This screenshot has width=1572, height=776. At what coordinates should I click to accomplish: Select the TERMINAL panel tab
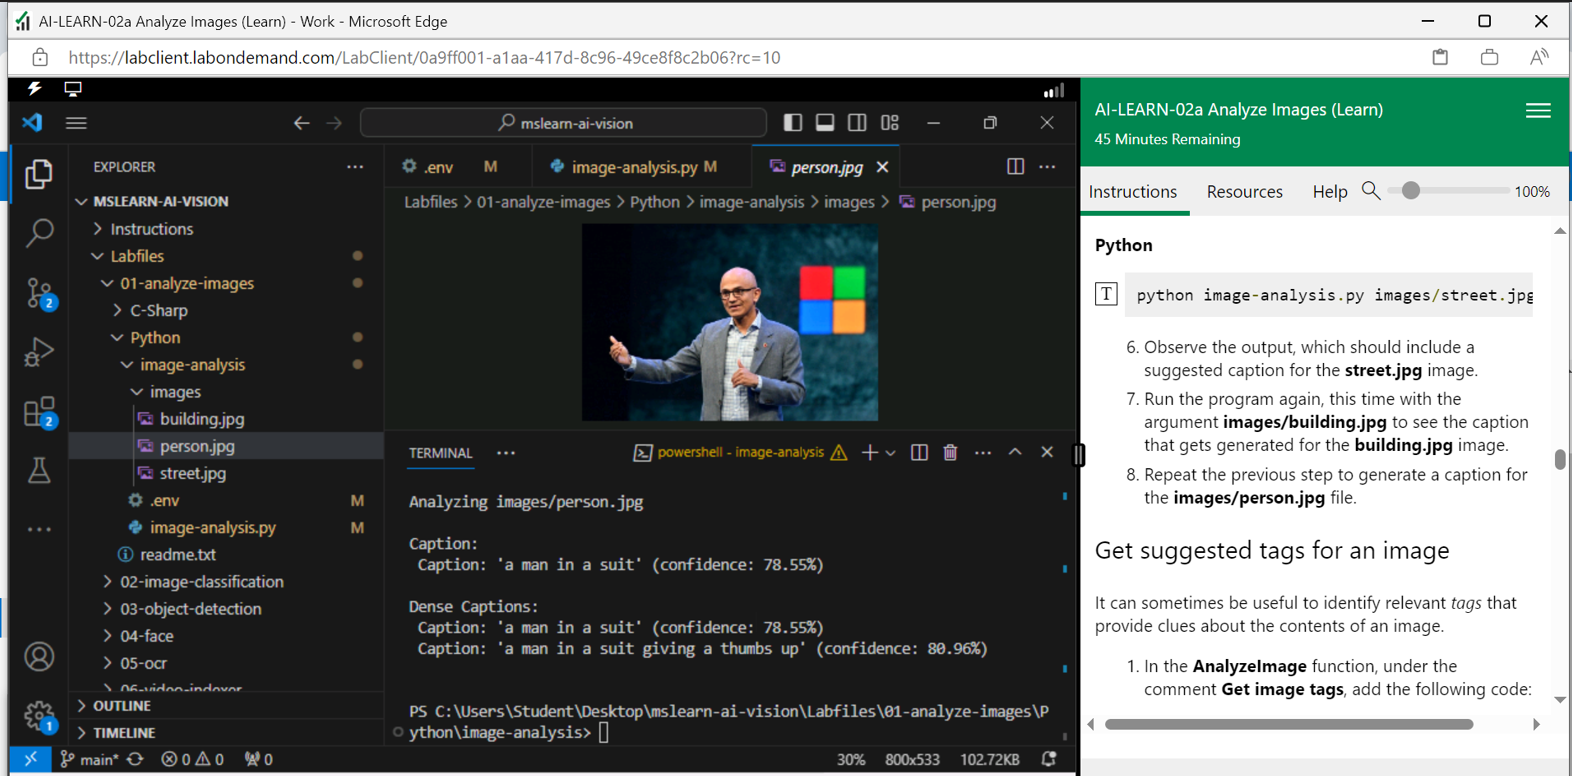pyautogui.click(x=440, y=453)
